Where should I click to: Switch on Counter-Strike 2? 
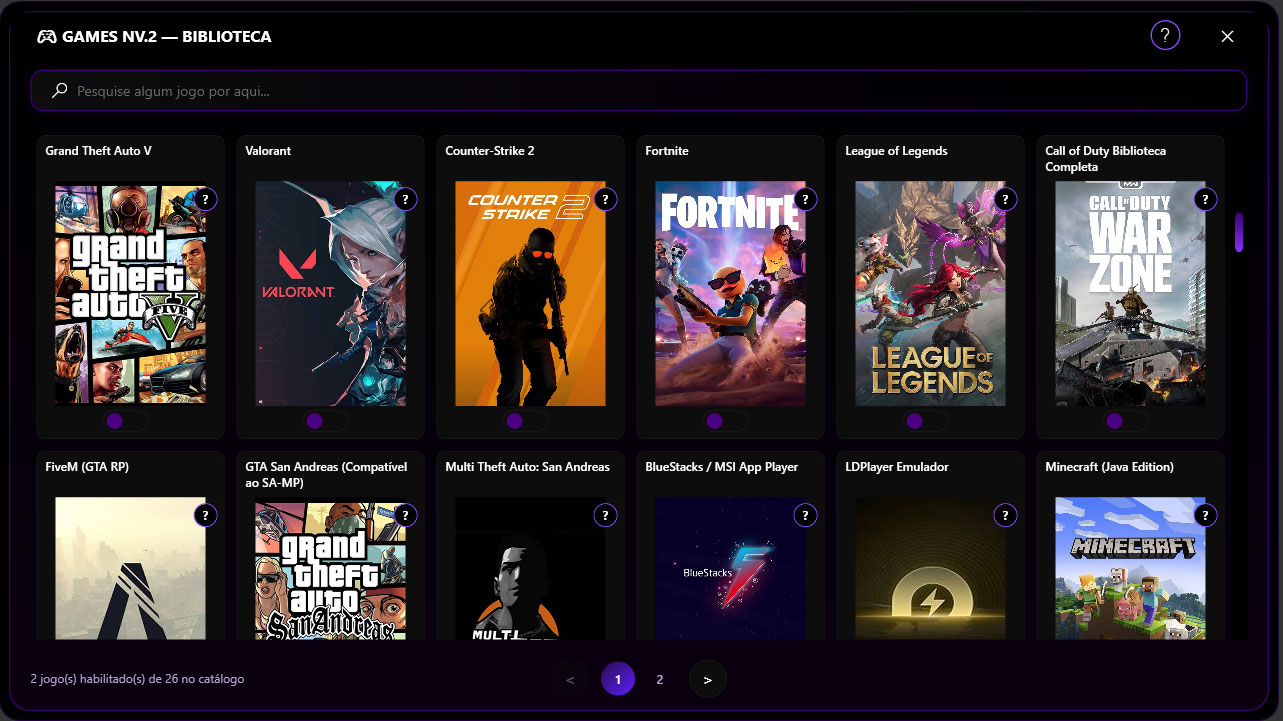pos(526,421)
